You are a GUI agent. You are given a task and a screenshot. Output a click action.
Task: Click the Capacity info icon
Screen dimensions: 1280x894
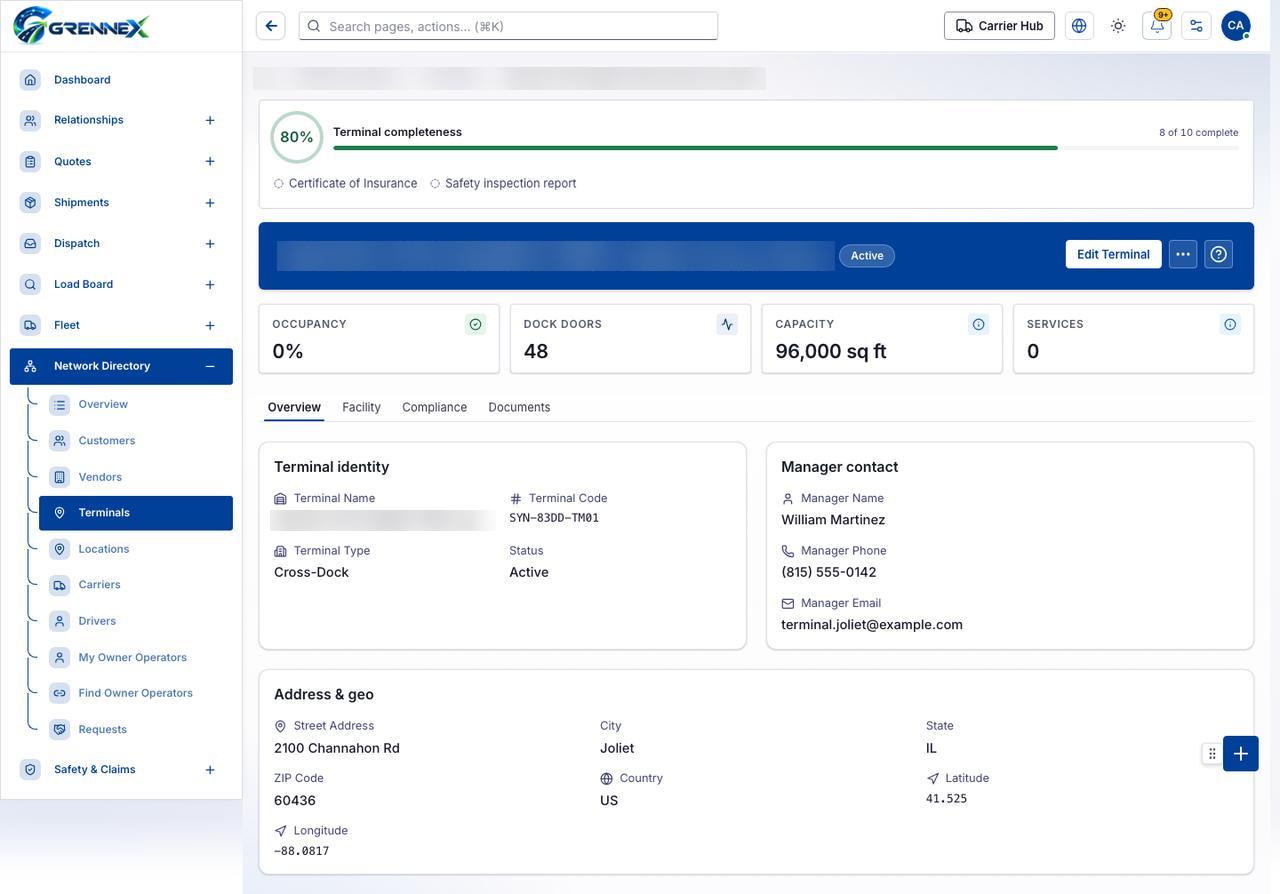pos(978,324)
